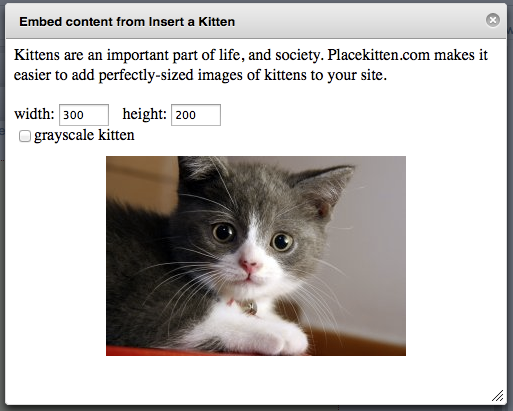The width and height of the screenshot is (513, 411).
Task: Click the 'grayscale kitten' label text
Action: 84,135
